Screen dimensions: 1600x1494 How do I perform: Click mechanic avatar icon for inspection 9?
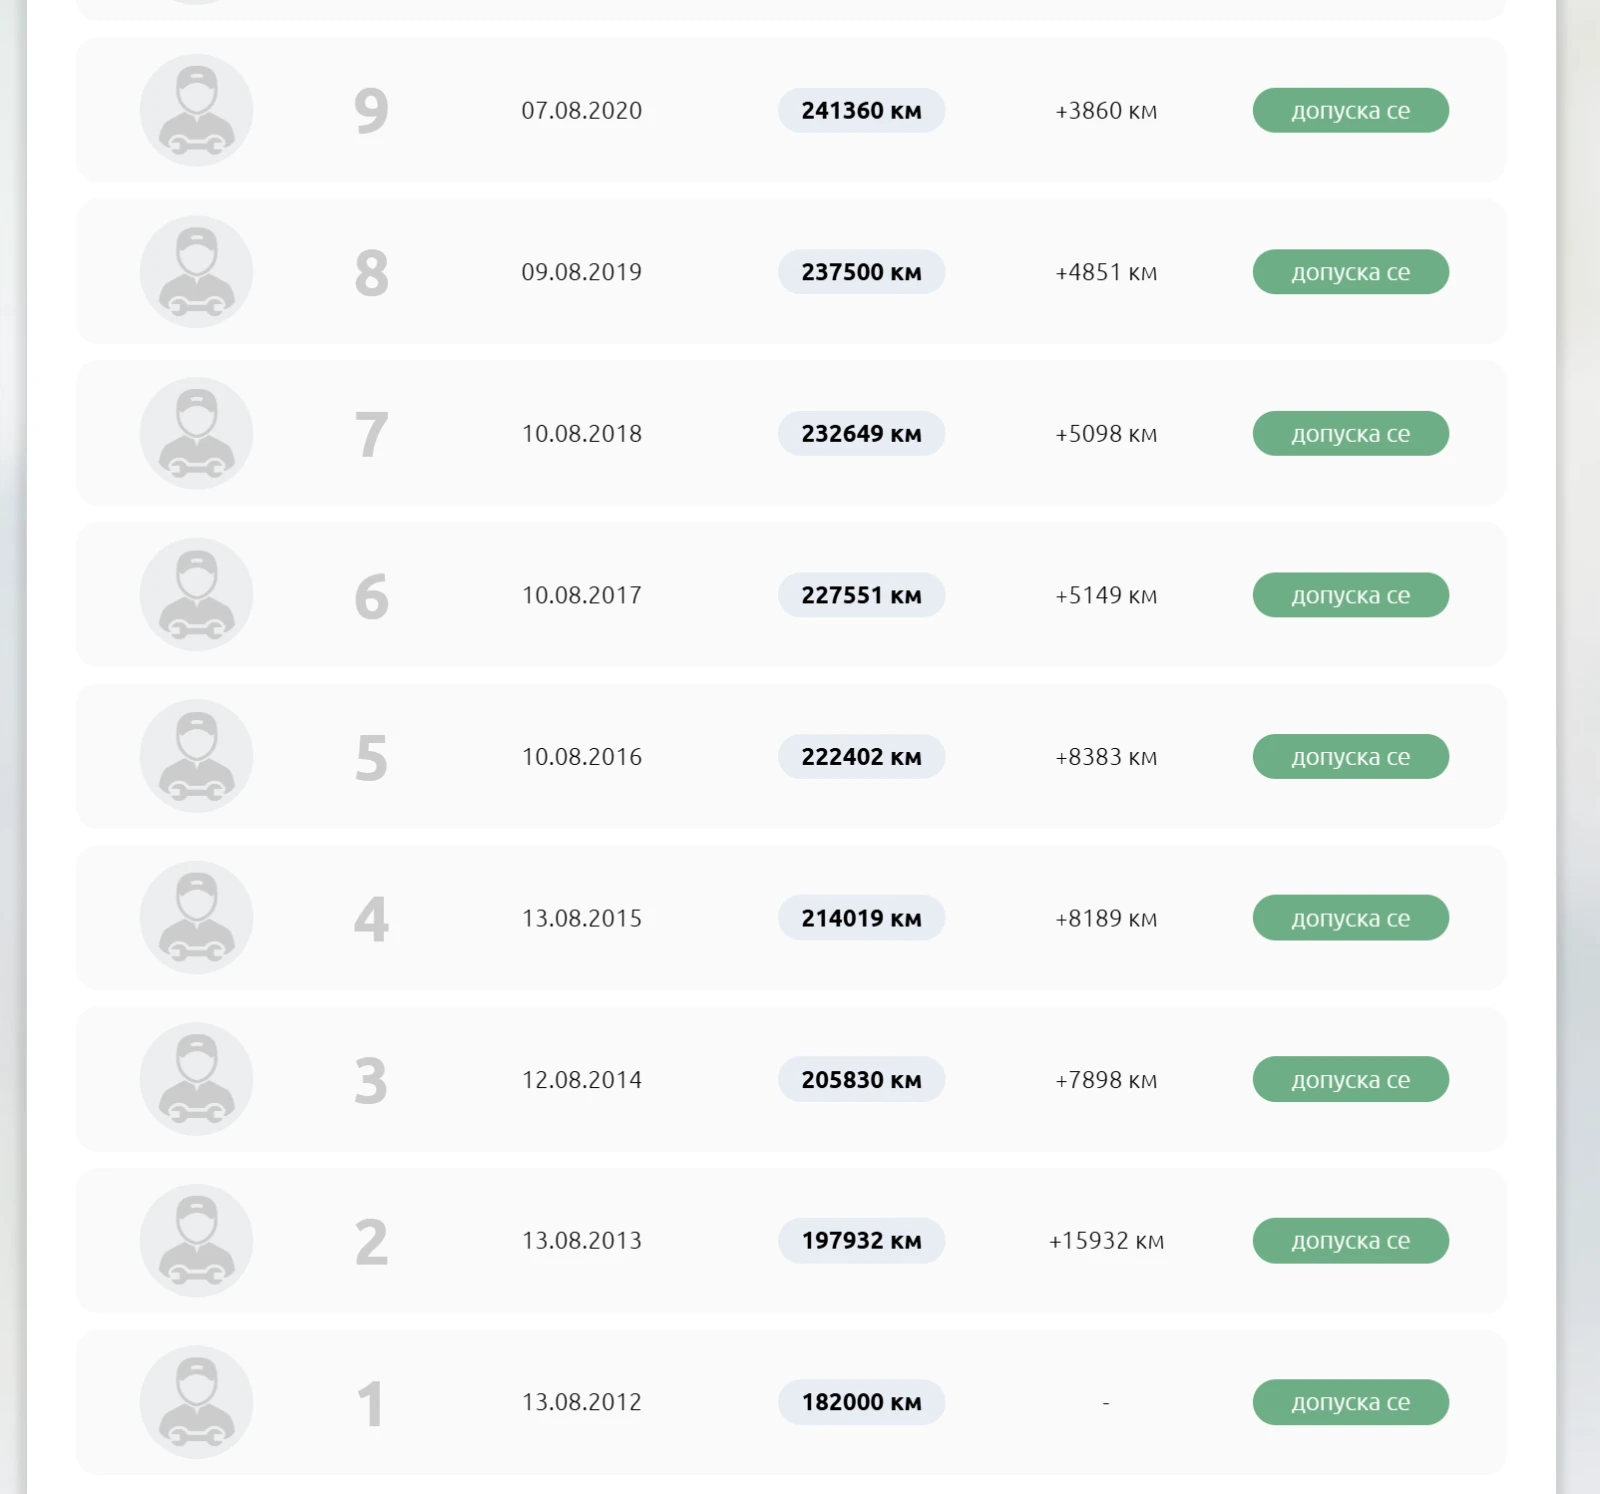click(x=196, y=110)
